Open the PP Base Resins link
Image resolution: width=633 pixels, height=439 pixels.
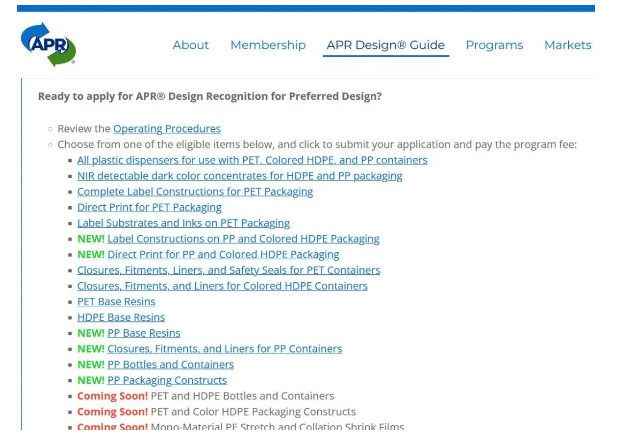pos(144,333)
